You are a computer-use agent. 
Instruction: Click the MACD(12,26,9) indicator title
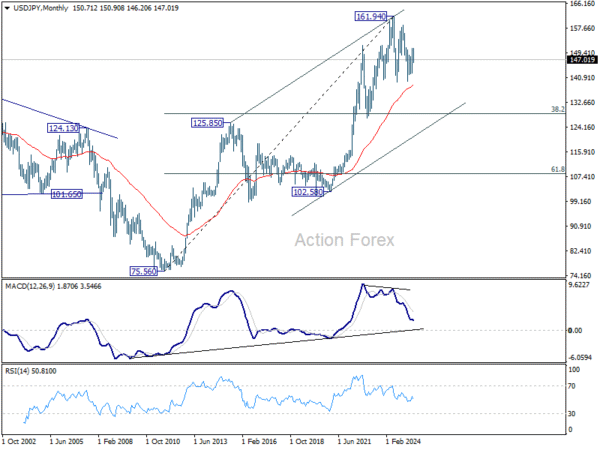30,286
